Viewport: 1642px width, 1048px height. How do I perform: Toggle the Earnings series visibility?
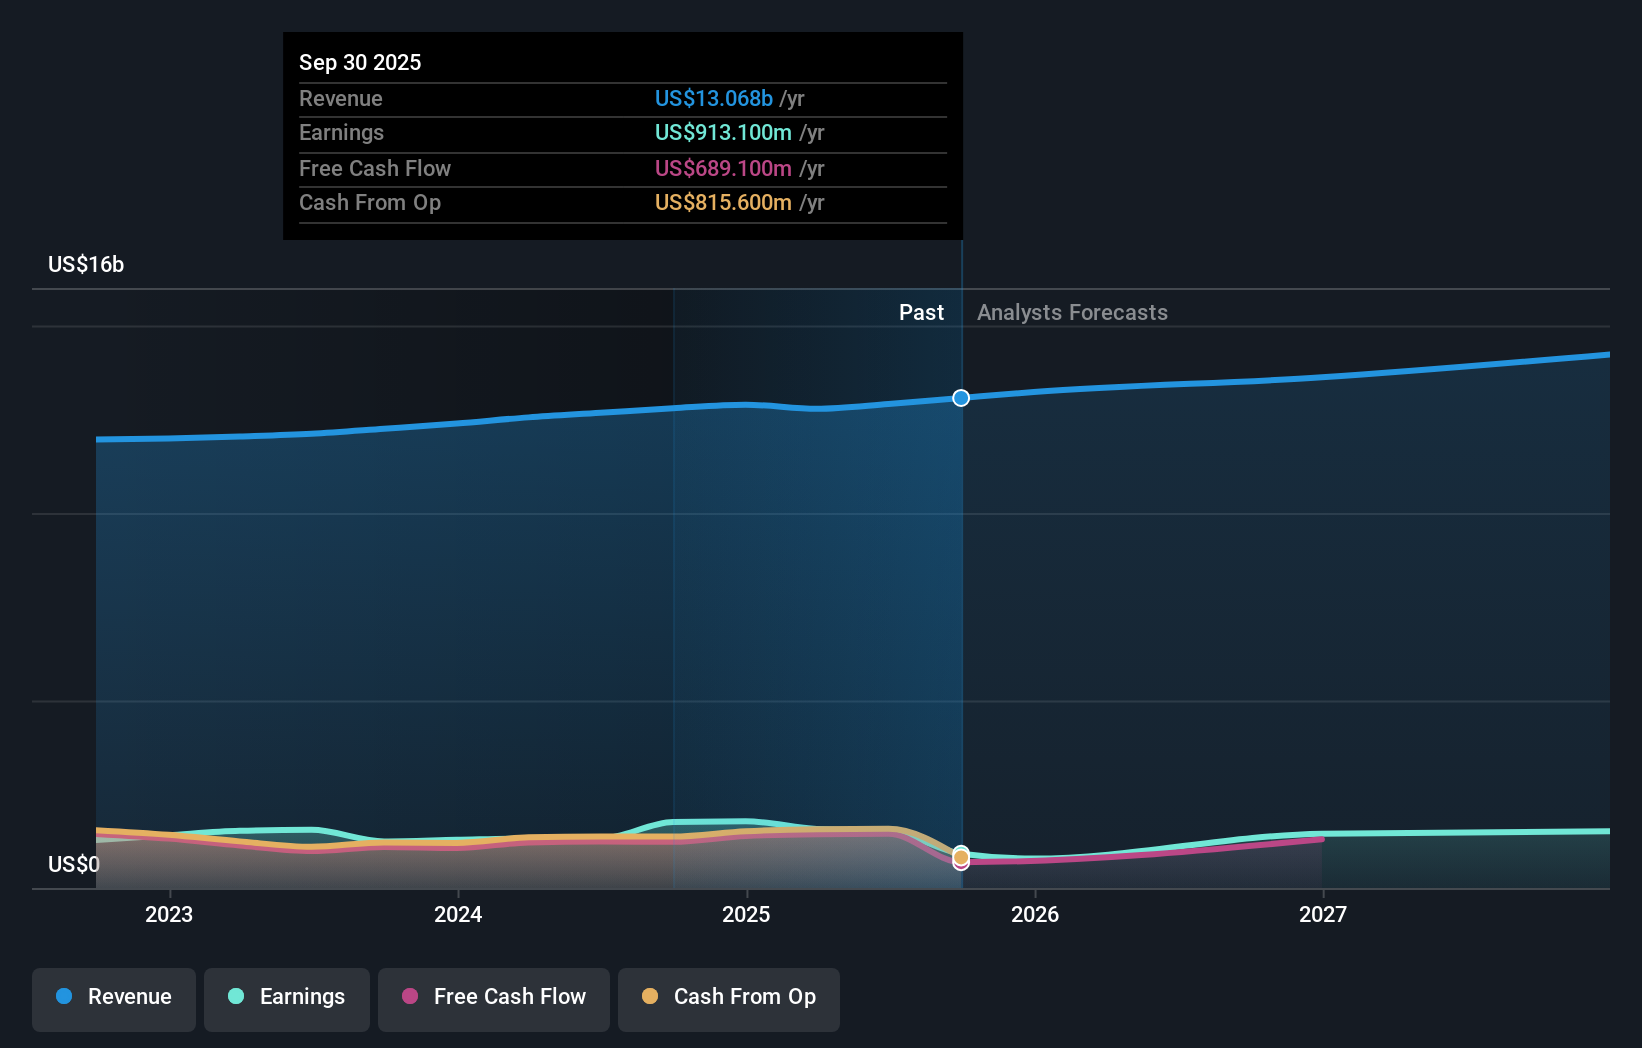pos(286,999)
